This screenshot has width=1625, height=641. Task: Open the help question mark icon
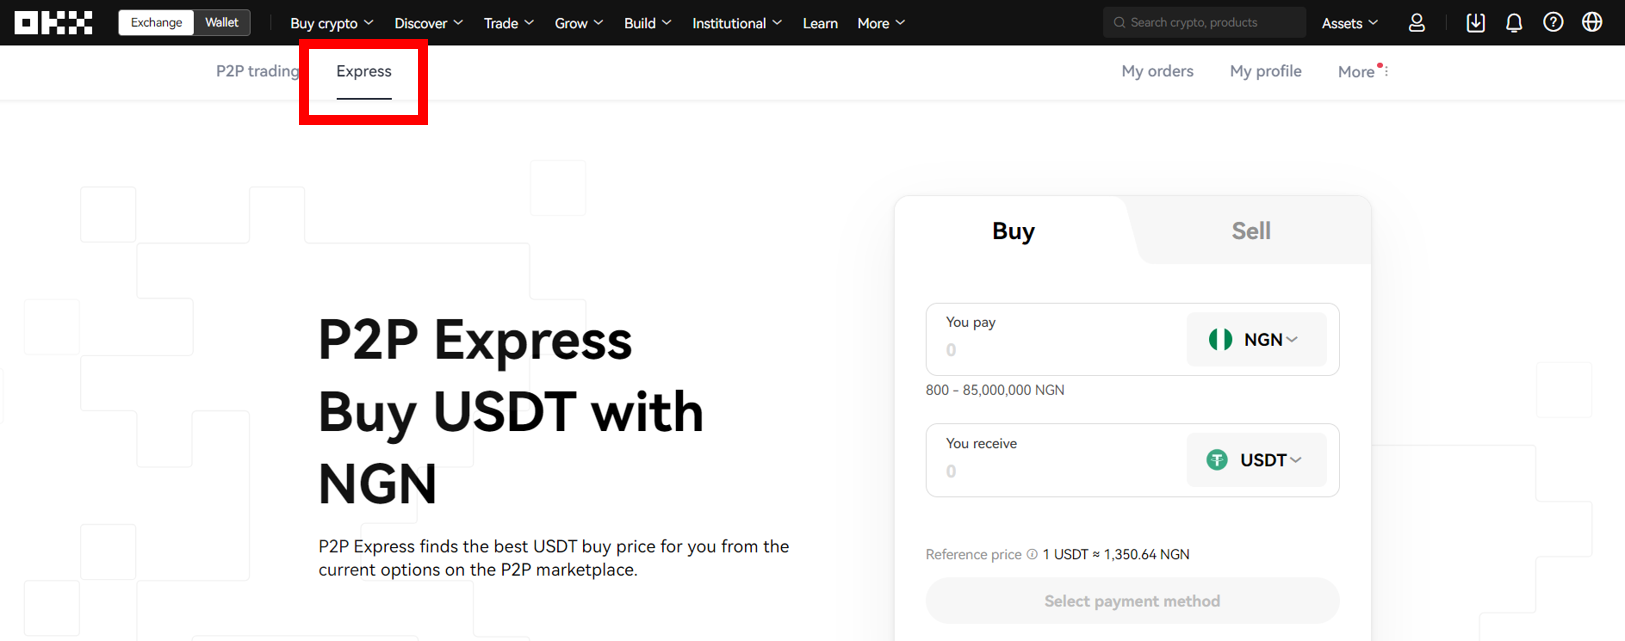[x=1553, y=22]
